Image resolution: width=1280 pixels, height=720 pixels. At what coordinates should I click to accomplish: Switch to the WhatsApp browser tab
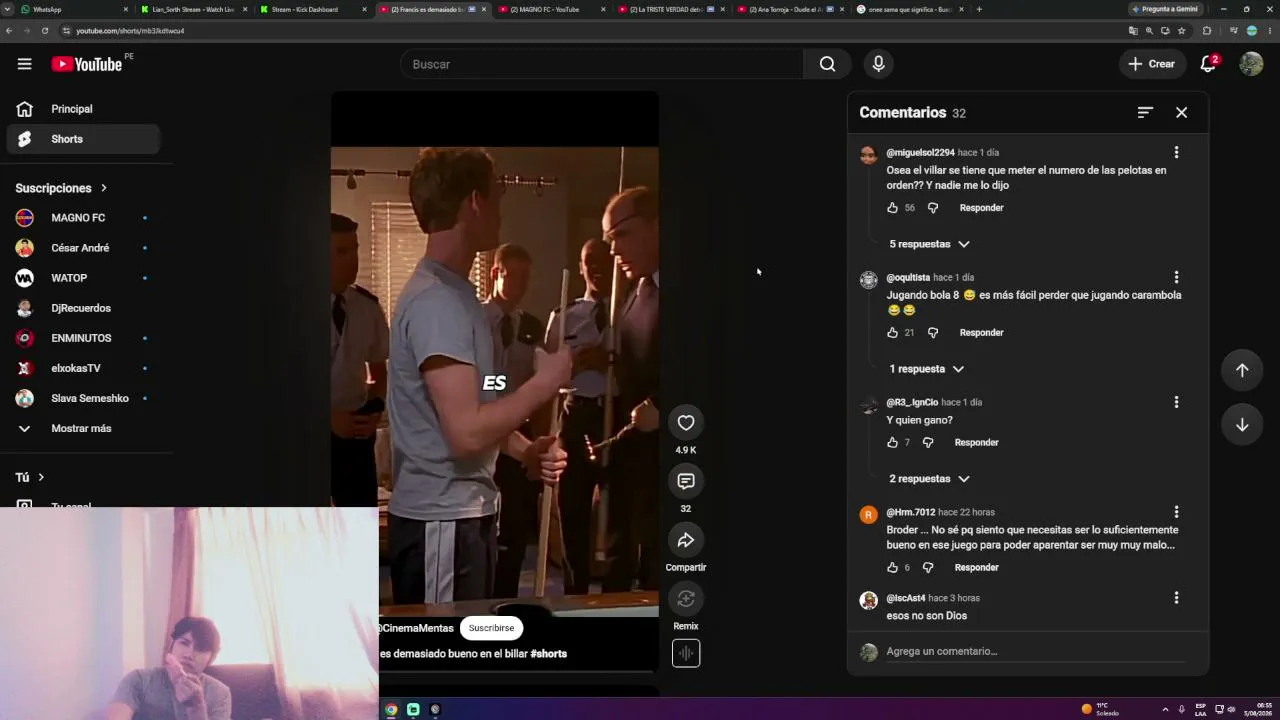[x=73, y=9]
